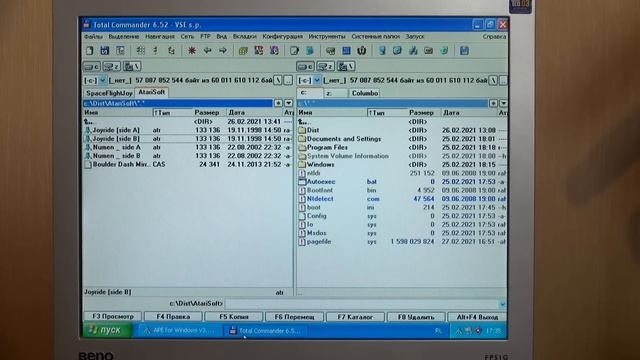Click the command line input field

click(362, 304)
